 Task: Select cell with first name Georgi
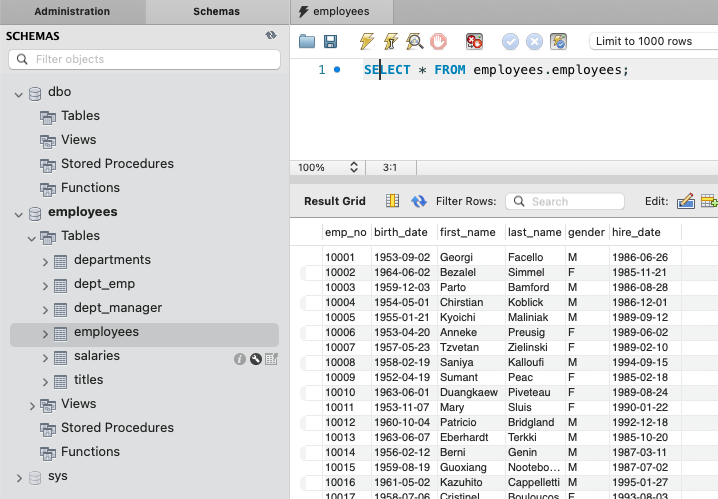pos(471,257)
